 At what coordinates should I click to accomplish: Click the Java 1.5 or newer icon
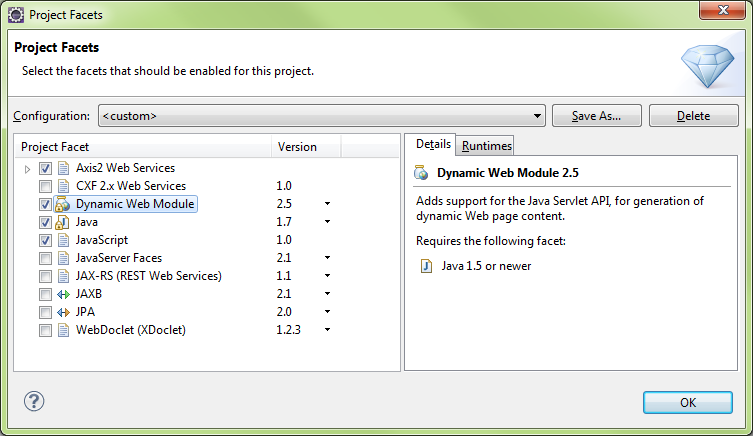coord(426,266)
